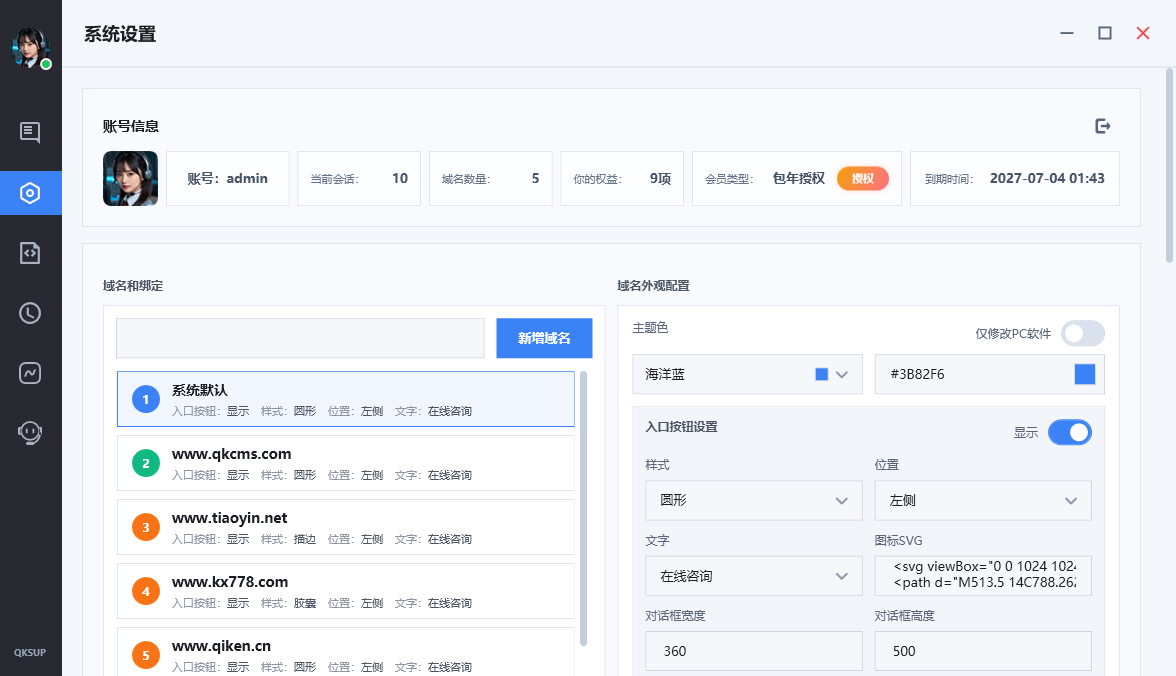Open the 位置 左侧 dropdown
Image resolution: width=1176 pixels, height=676 pixels.
(982, 500)
